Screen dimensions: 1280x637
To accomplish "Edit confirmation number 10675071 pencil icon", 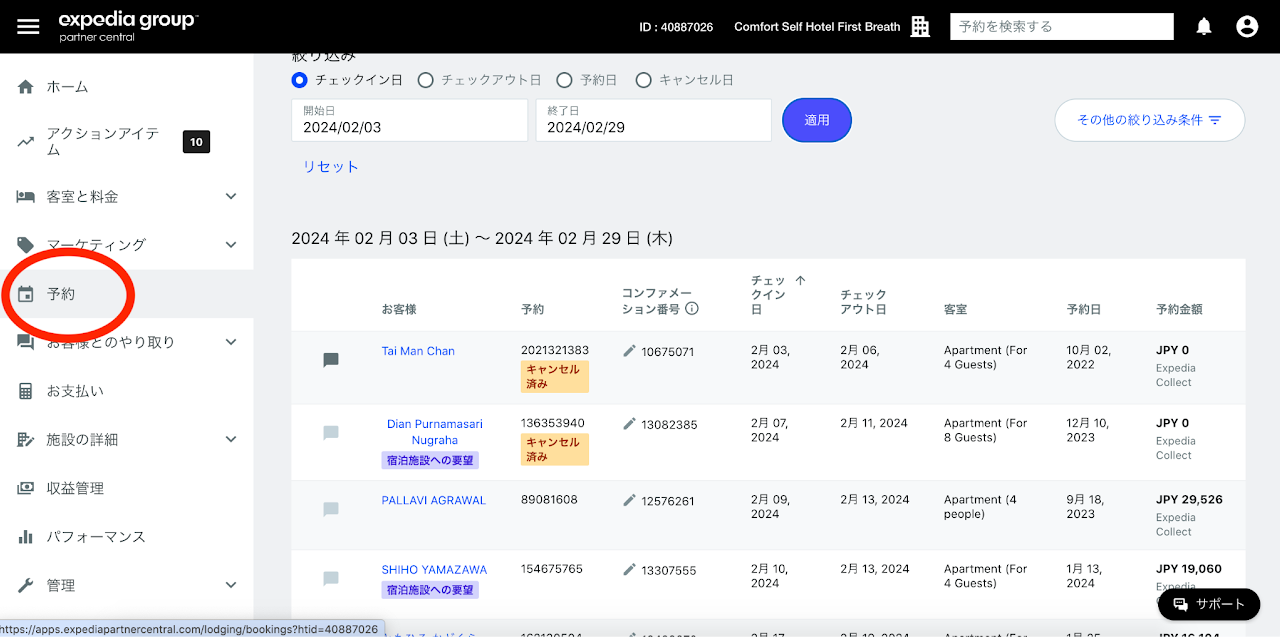I will [629, 351].
